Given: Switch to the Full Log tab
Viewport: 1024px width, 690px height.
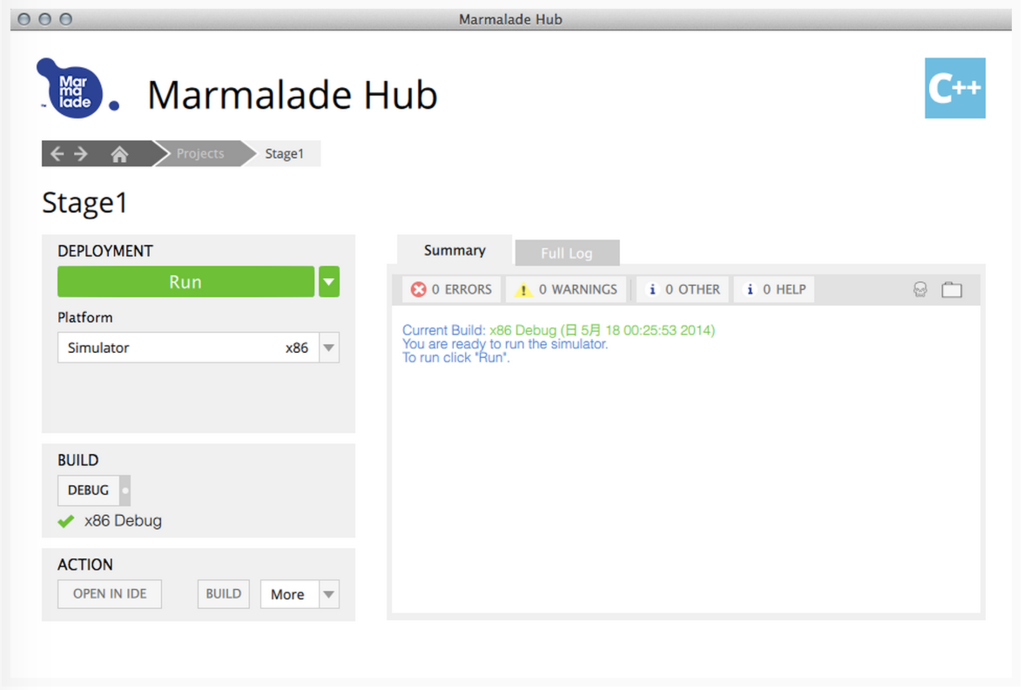Looking at the screenshot, I should (567, 253).
